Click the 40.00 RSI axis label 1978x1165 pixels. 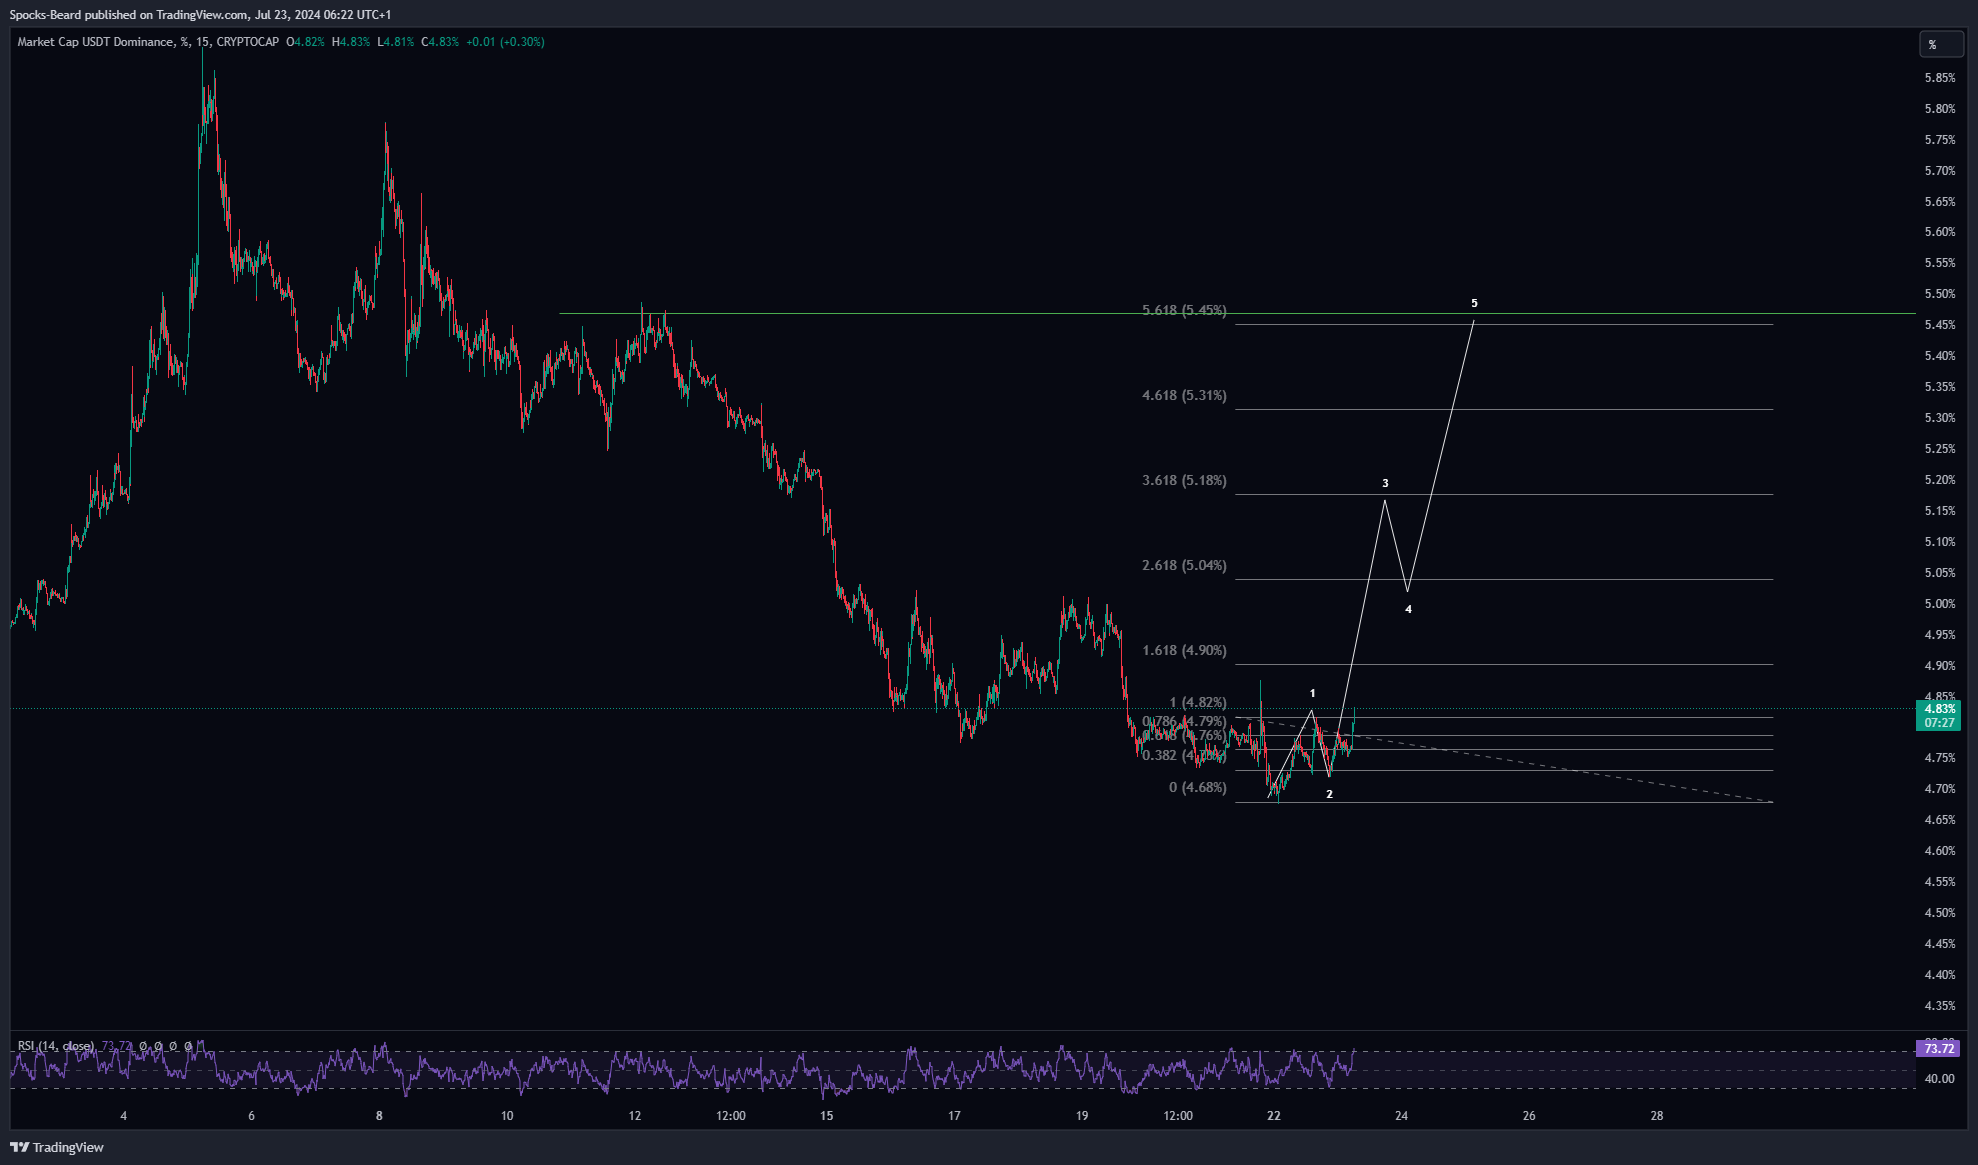1939,1079
